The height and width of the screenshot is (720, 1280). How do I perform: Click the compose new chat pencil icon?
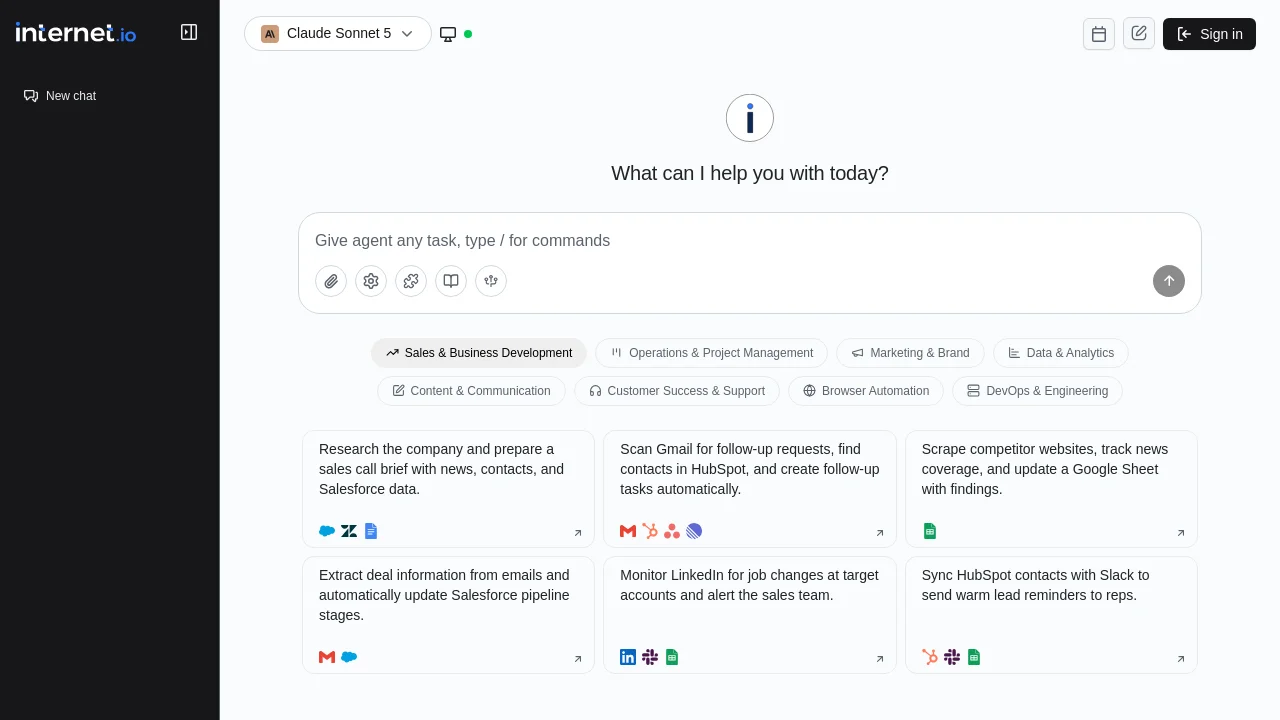point(1139,33)
